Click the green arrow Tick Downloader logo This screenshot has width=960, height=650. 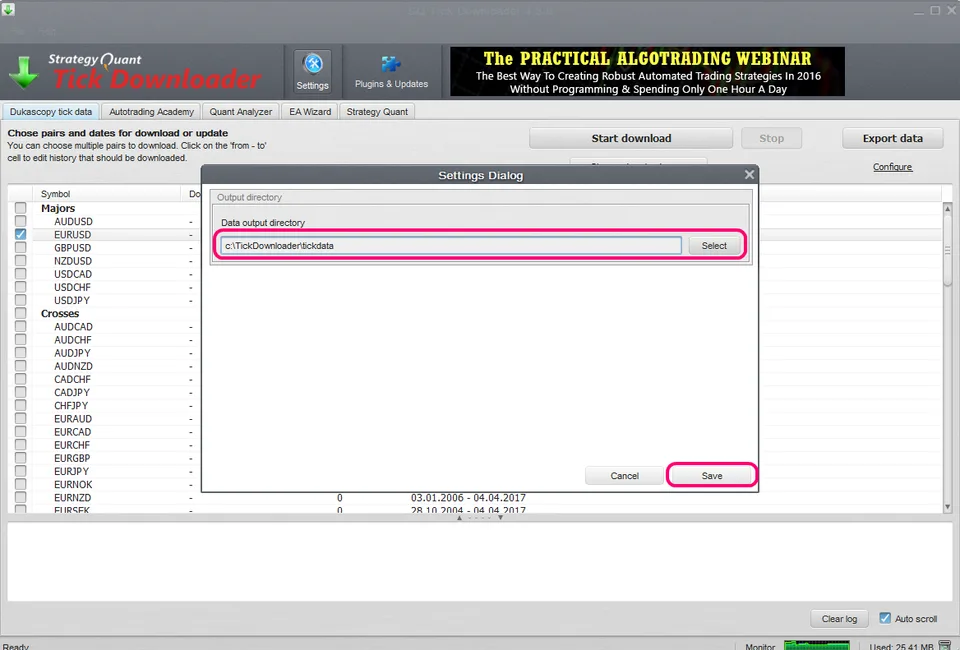[24, 72]
